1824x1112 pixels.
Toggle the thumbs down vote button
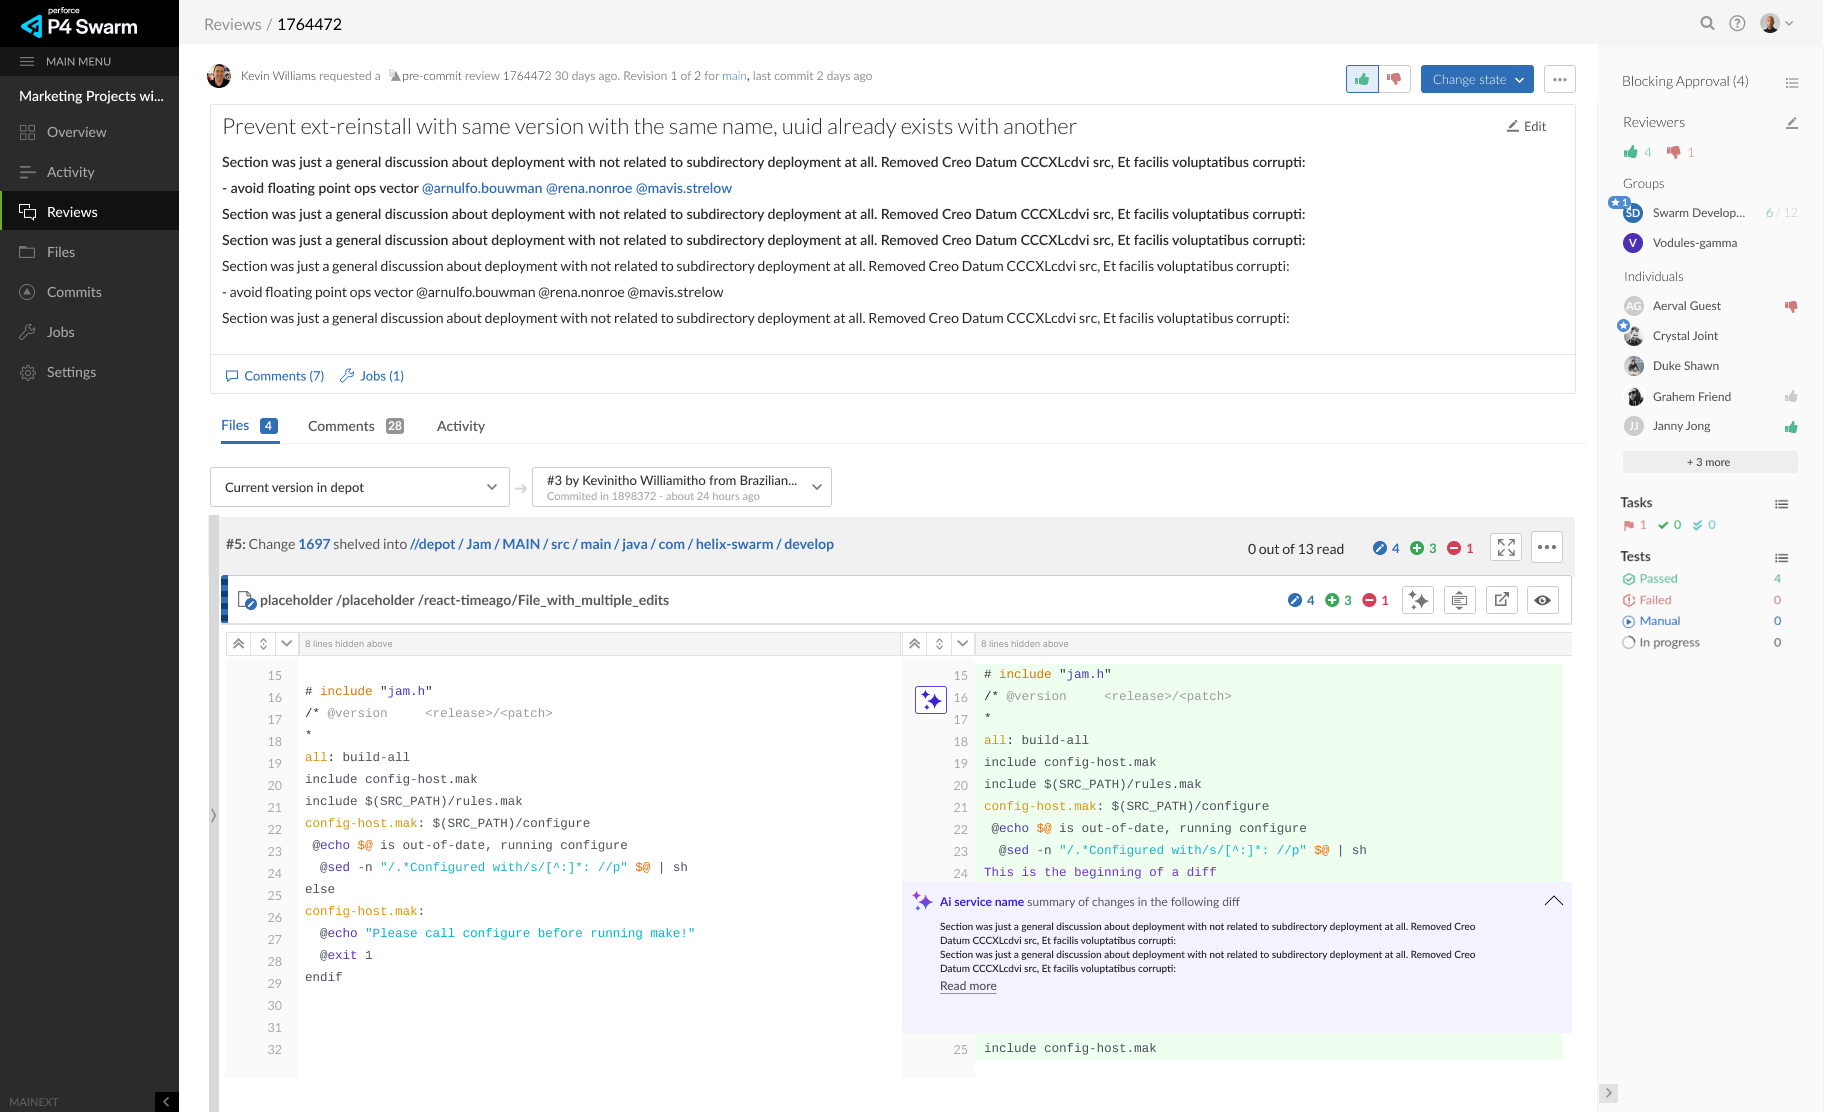pos(1394,79)
